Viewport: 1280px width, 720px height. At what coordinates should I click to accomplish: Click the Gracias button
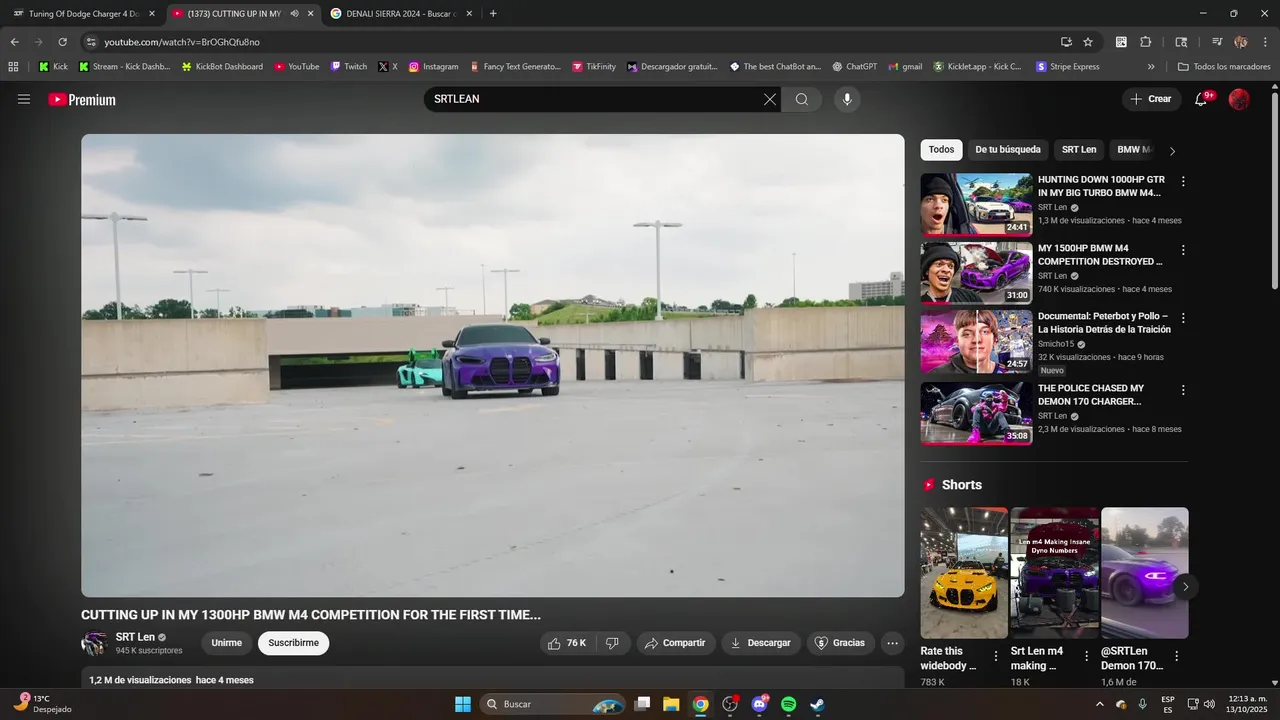pos(840,643)
